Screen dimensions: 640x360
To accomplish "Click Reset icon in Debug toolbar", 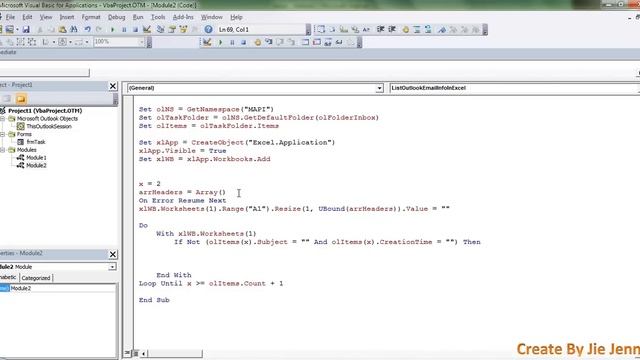I will pyautogui.click(x=244, y=42).
